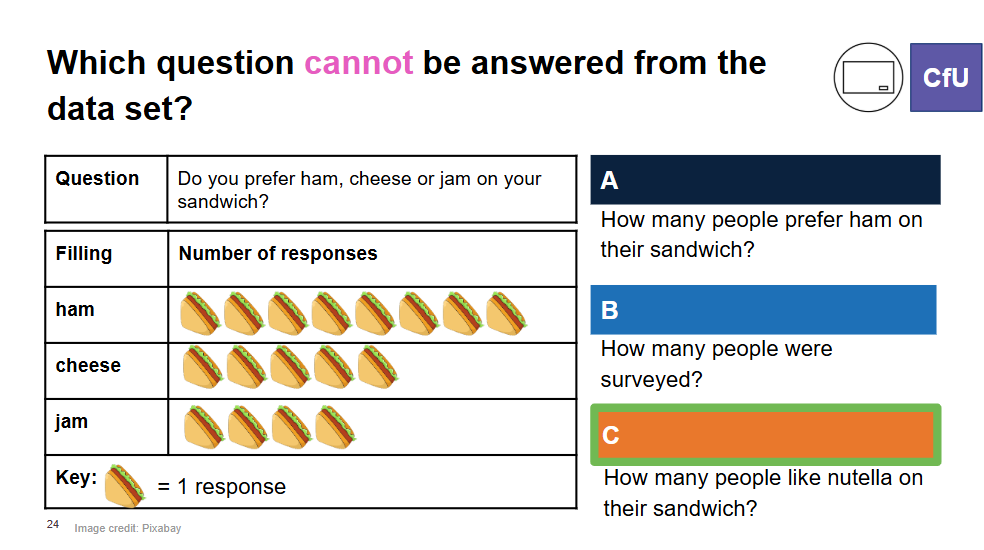This screenshot has width=984, height=550.
Task: Click the last sandwich in the jam row
Action: (x=335, y=427)
